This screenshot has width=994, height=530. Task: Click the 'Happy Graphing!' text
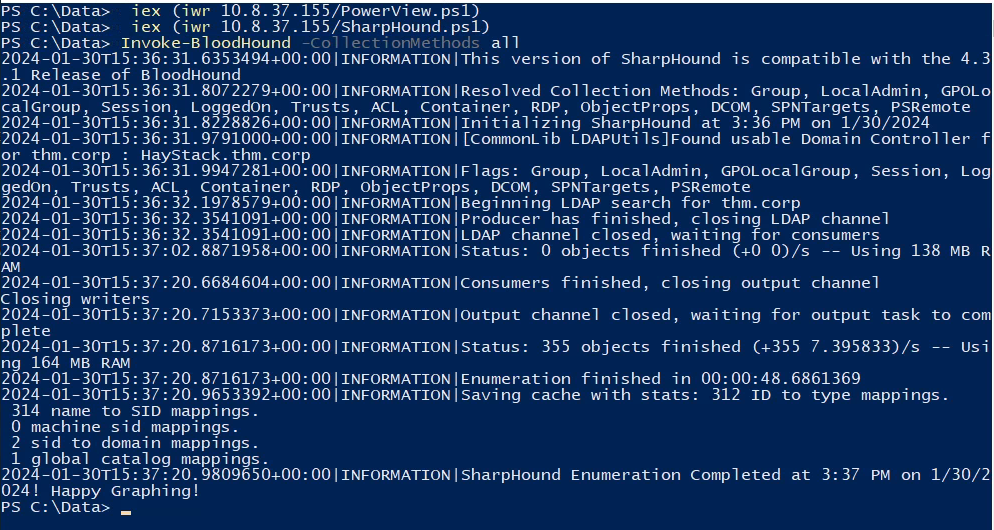(x=125, y=491)
